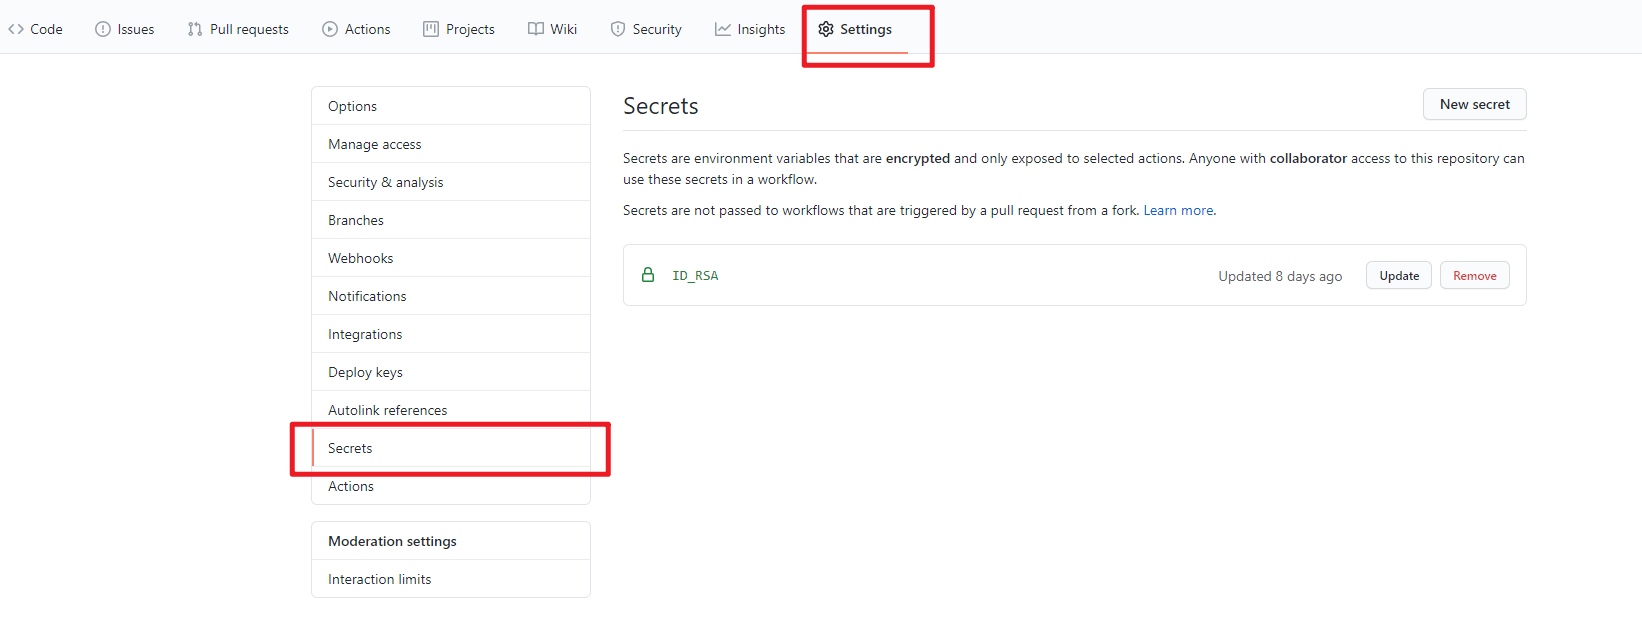Image resolution: width=1642 pixels, height=632 pixels.
Task: Select Deploy keys sidebar item
Action: tap(365, 372)
